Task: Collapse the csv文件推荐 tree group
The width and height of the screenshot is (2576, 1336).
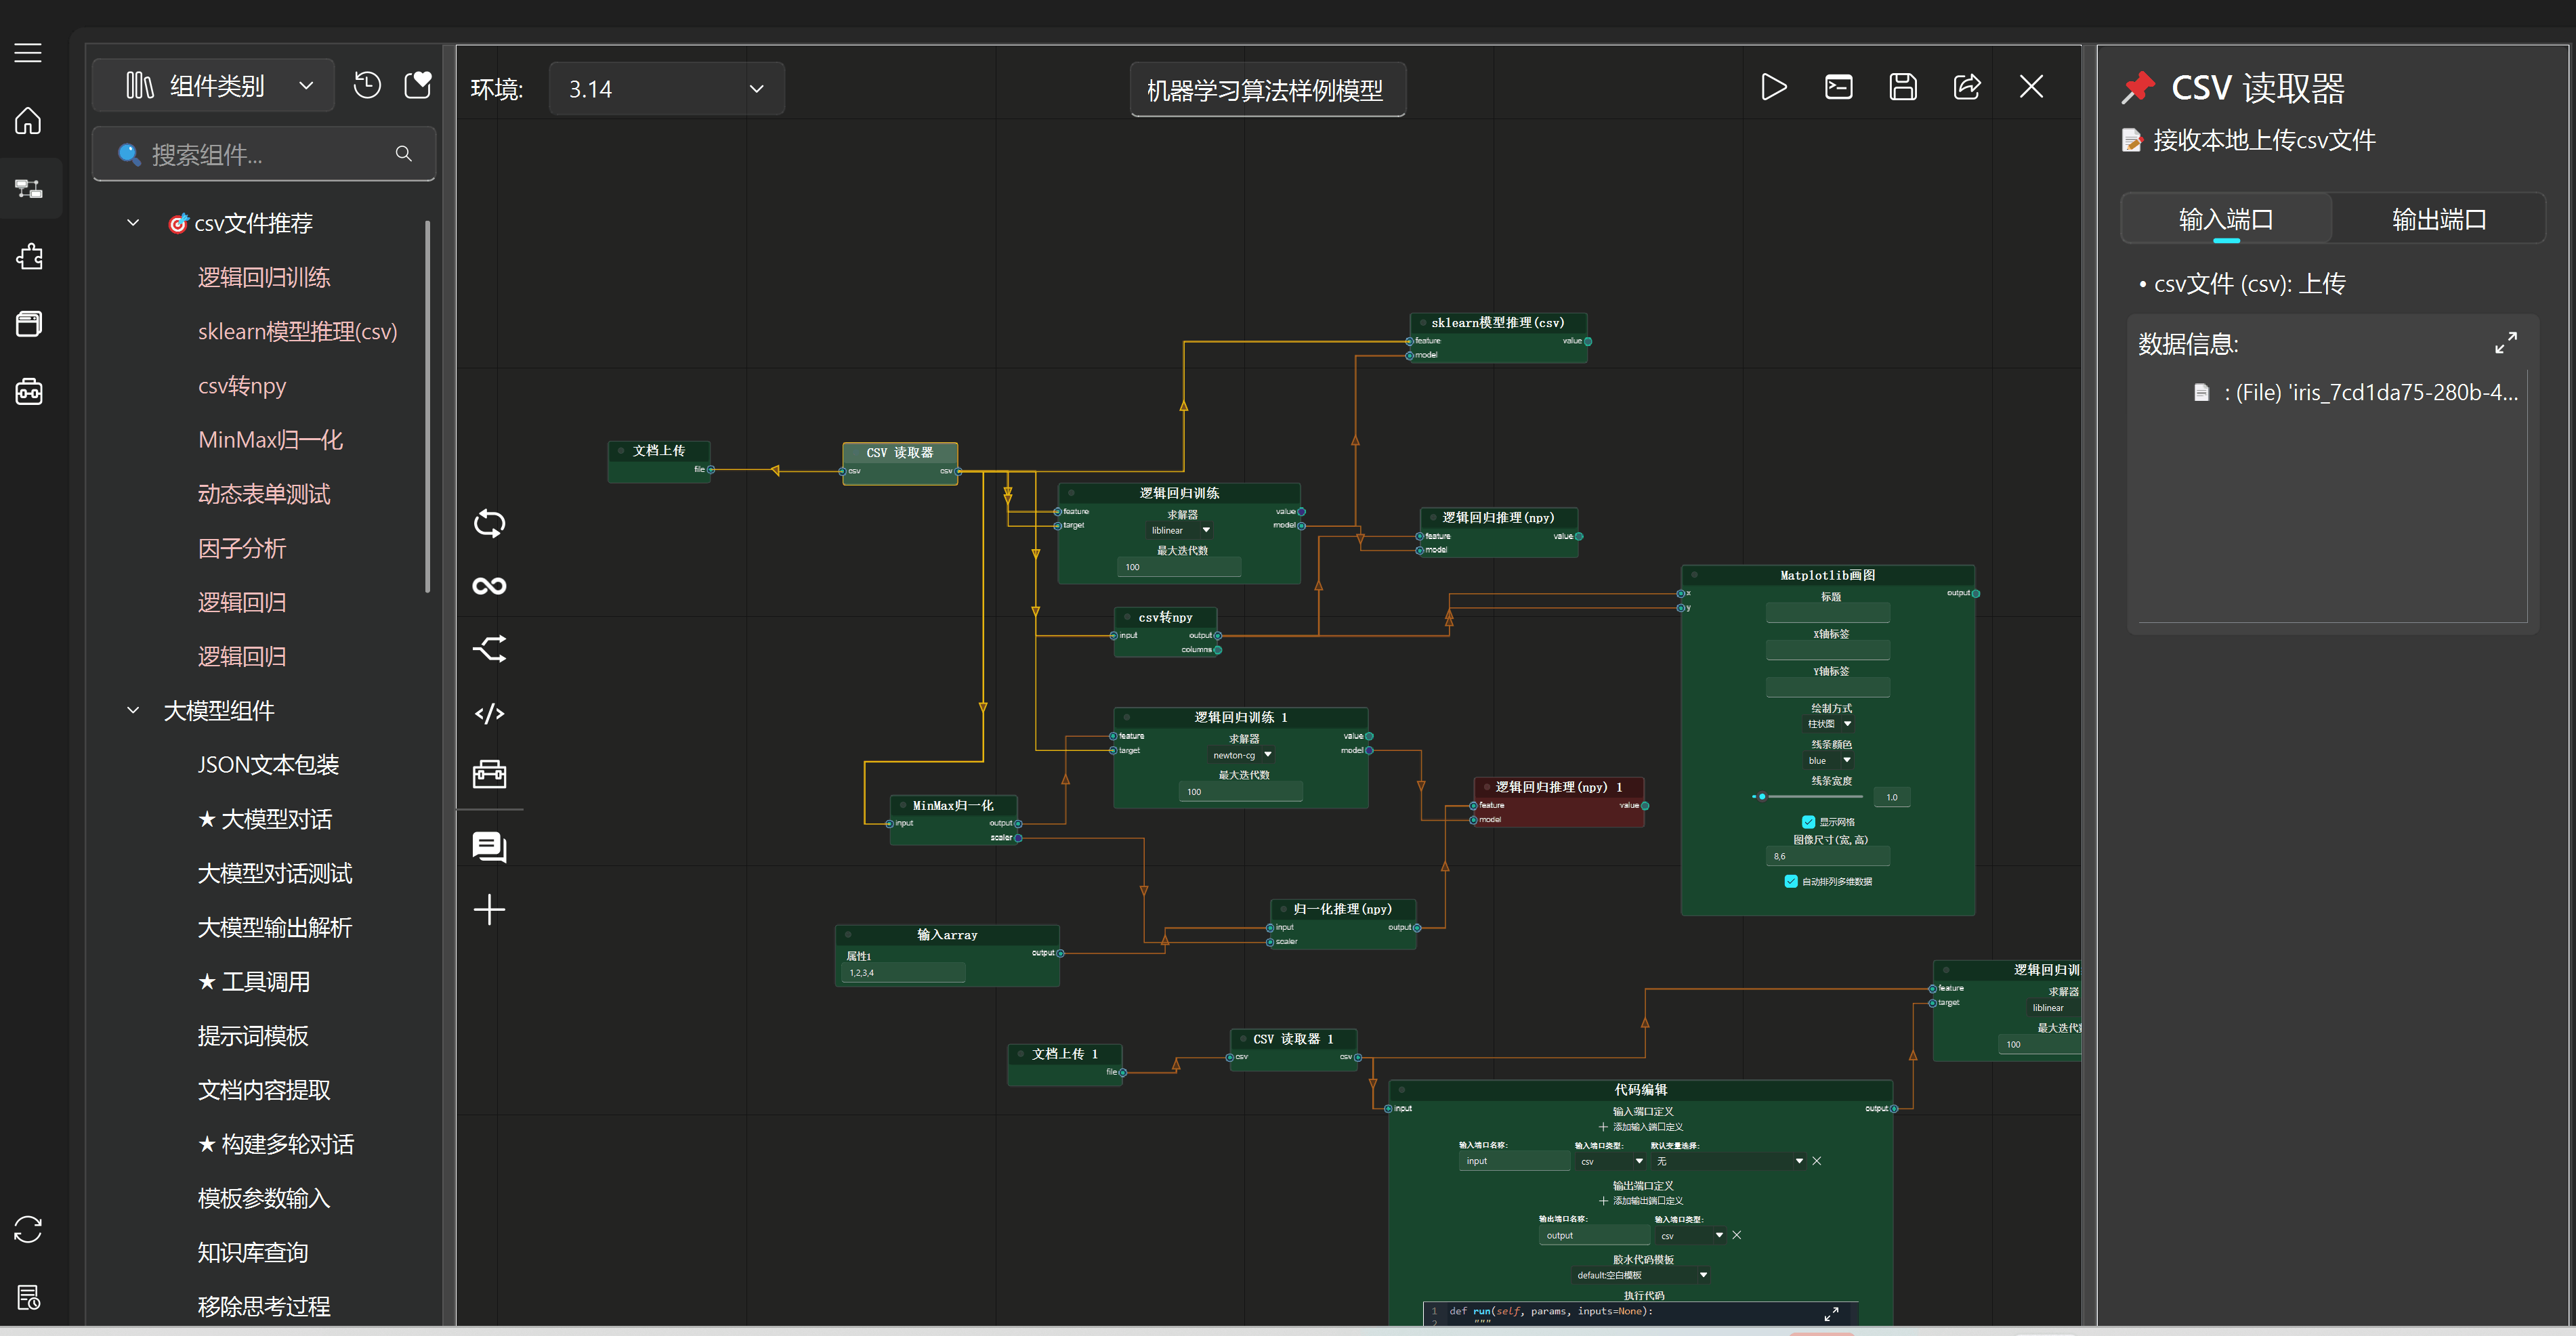Action: [x=133, y=223]
